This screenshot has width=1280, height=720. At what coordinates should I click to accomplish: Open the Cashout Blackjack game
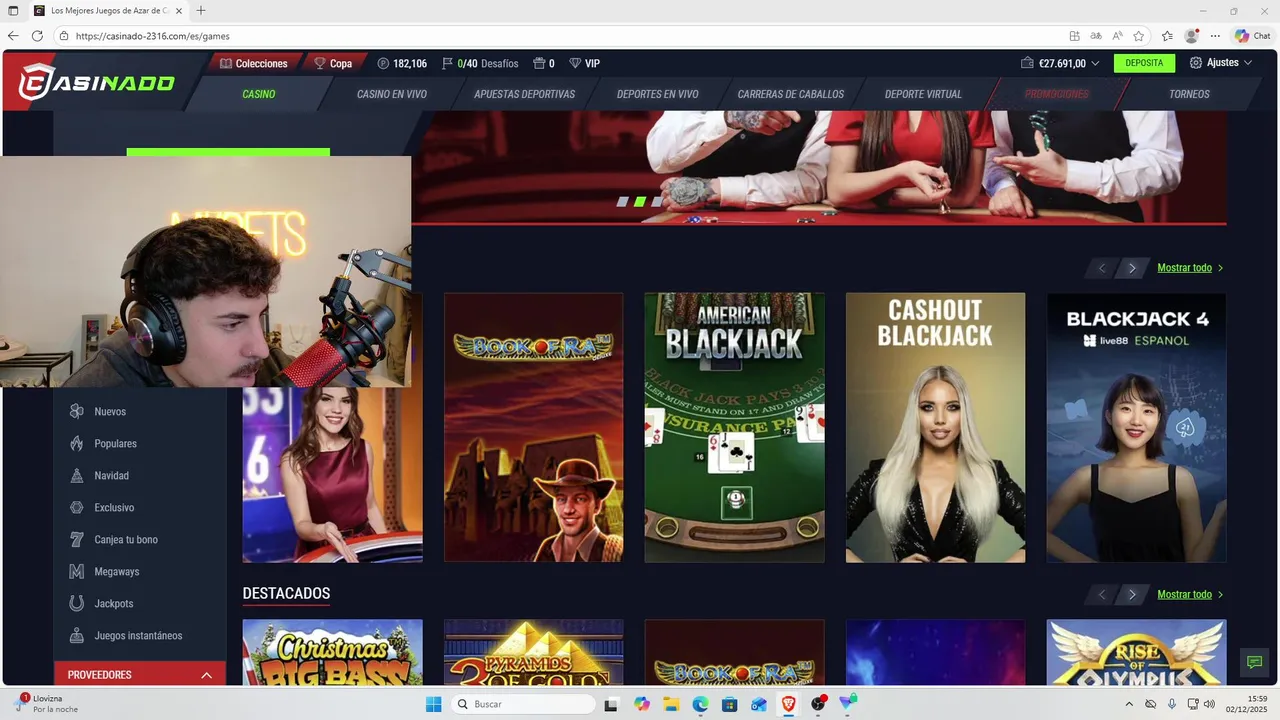click(935, 427)
